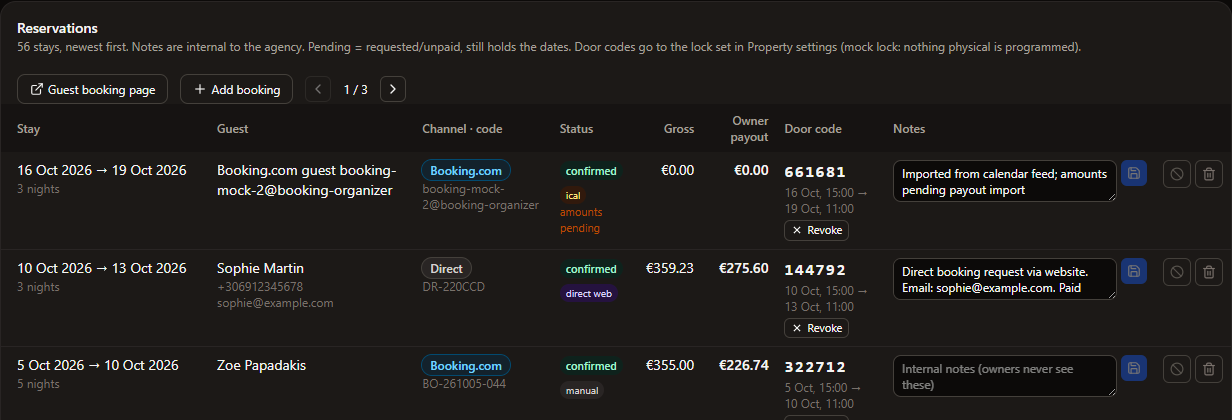The image size is (1232, 420).
Task: Revoke door code 144792
Action: pyautogui.click(x=816, y=328)
